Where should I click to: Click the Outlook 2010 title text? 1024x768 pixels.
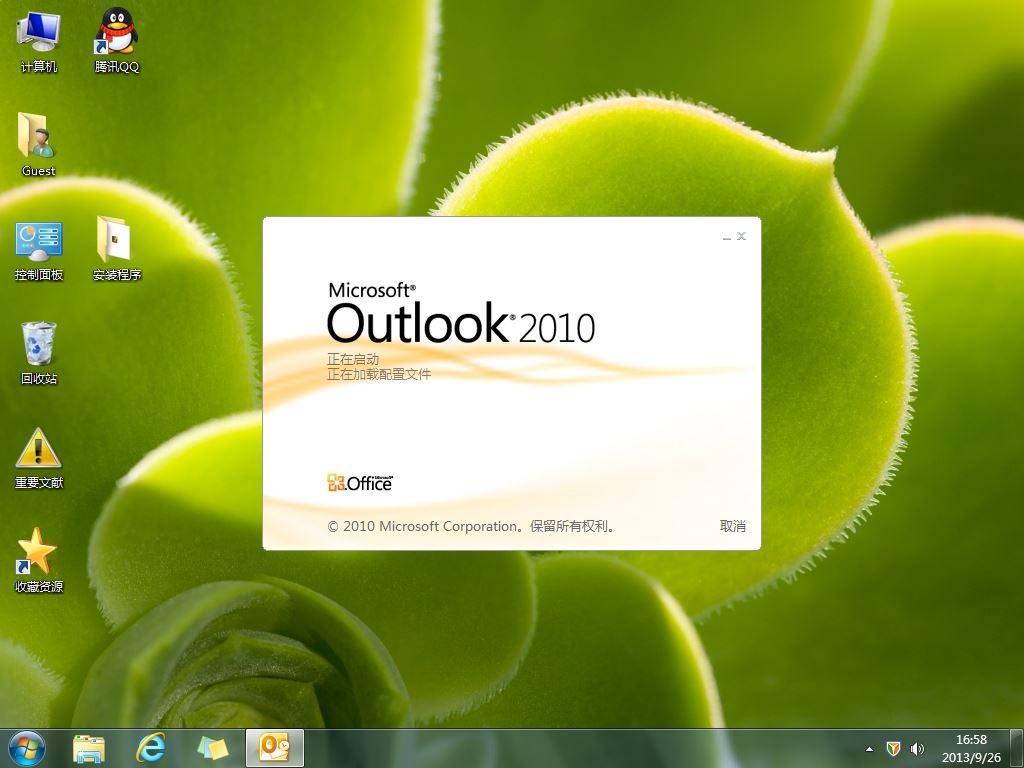pos(461,323)
